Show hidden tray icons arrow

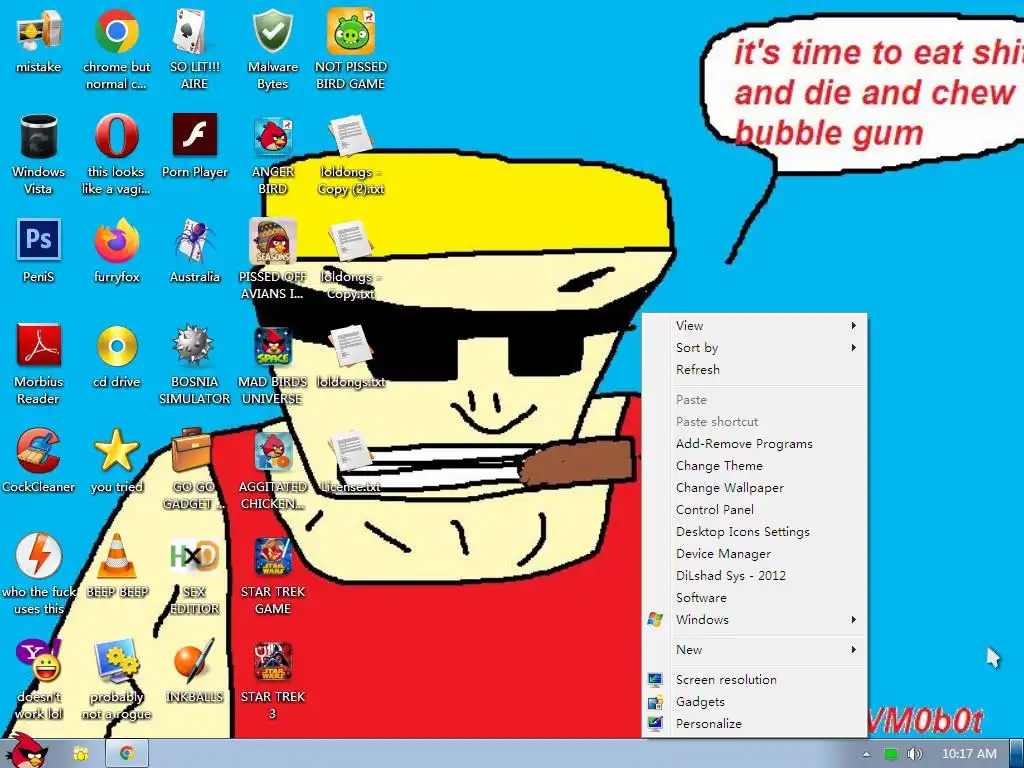tap(867, 754)
